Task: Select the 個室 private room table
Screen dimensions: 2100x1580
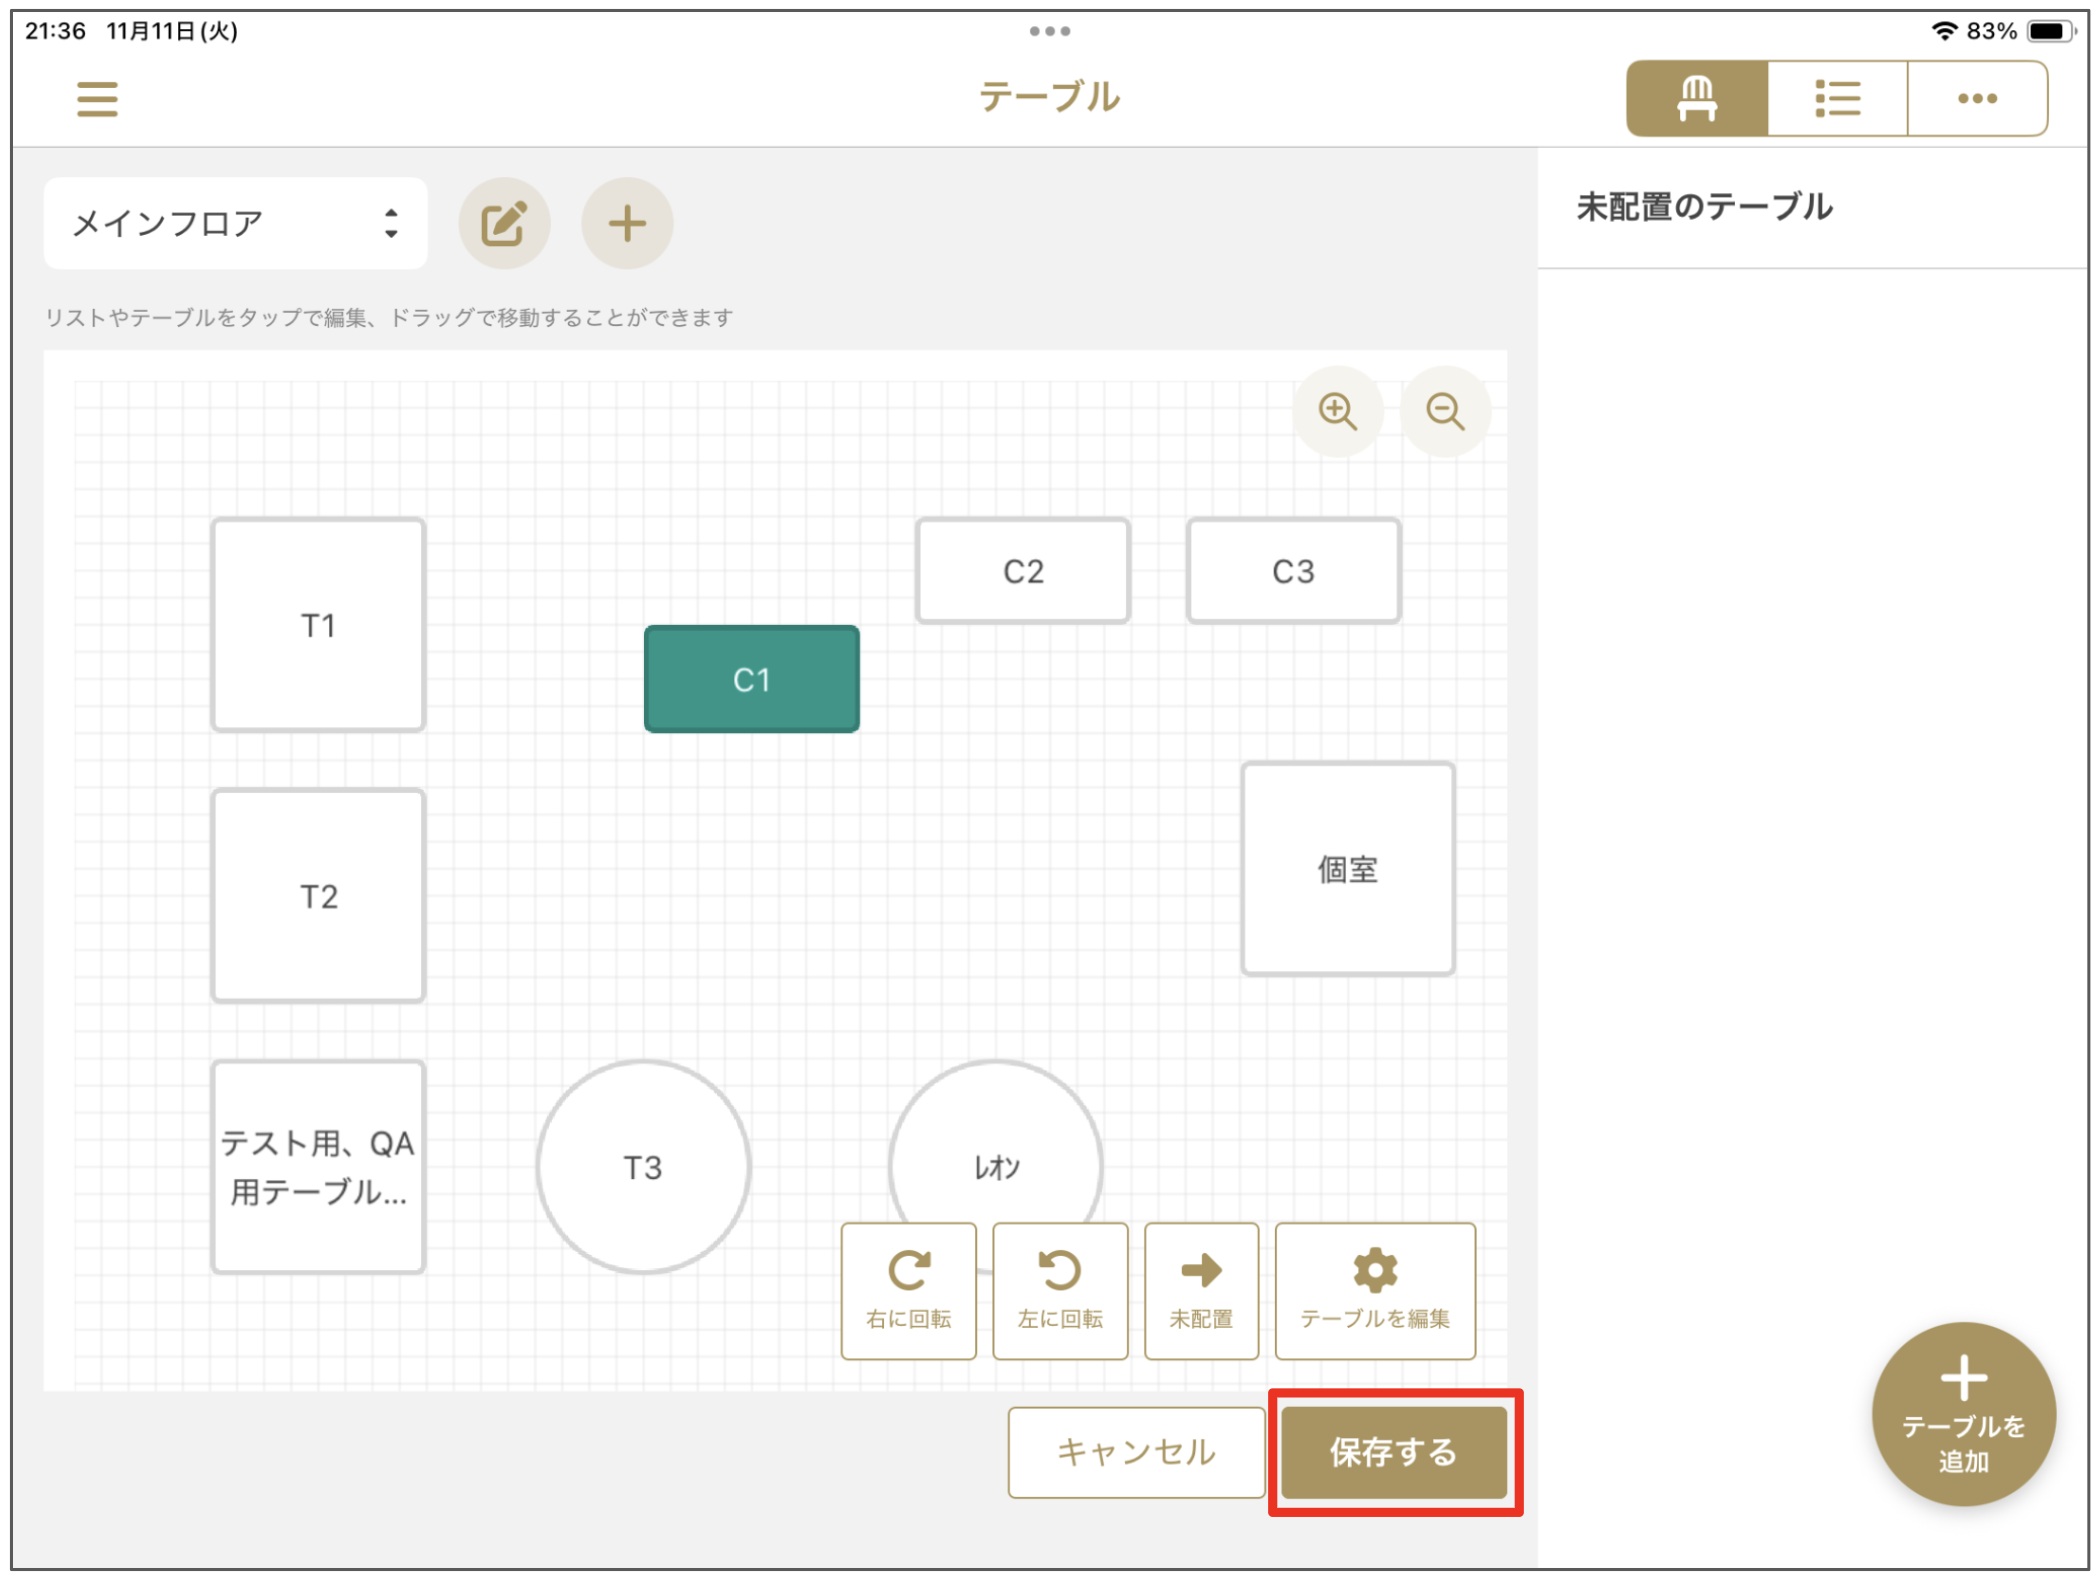Action: tap(1347, 868)
